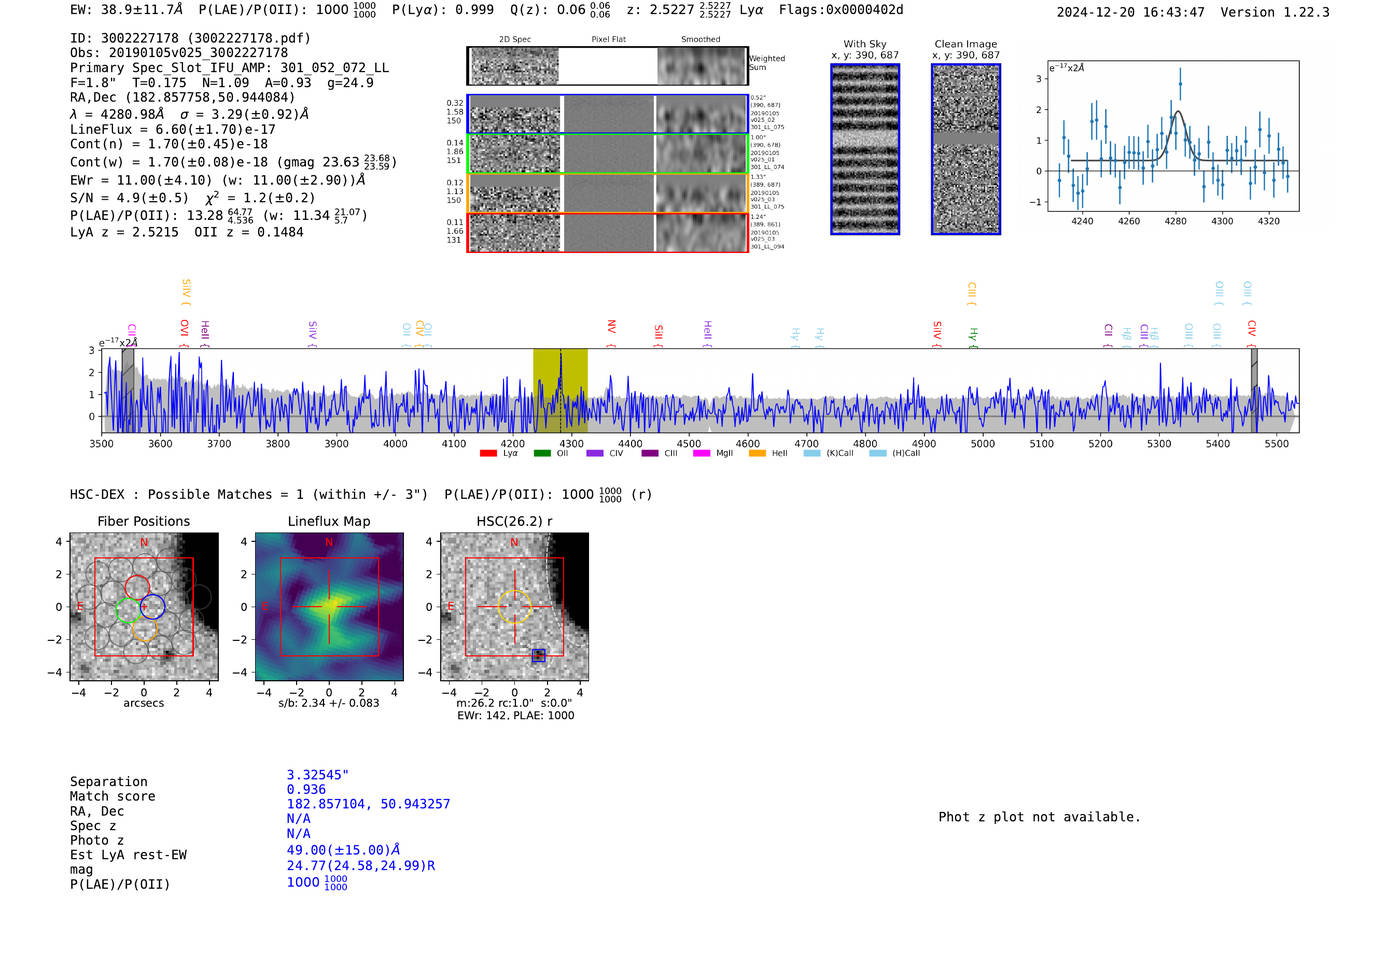This screenshot has width=1400, height=953.
Task: Select the blue-bordered 2D spectrum row
Action: tap(608, 114)
